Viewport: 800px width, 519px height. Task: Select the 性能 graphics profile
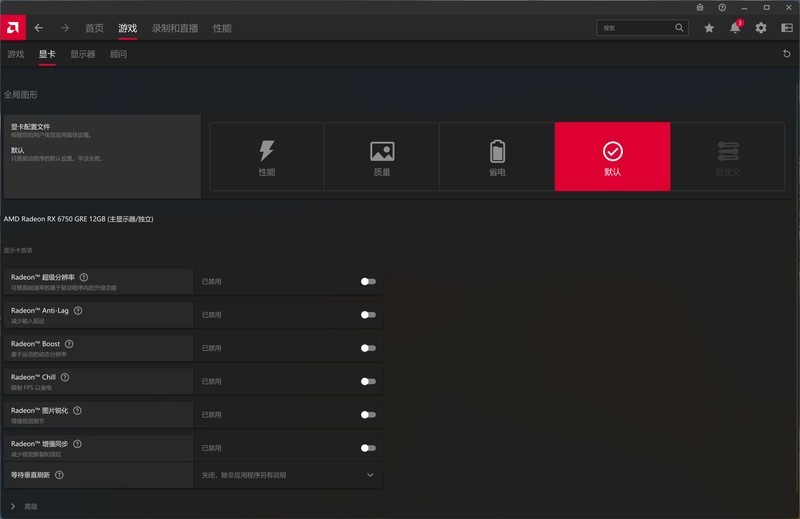pos(266,157)
